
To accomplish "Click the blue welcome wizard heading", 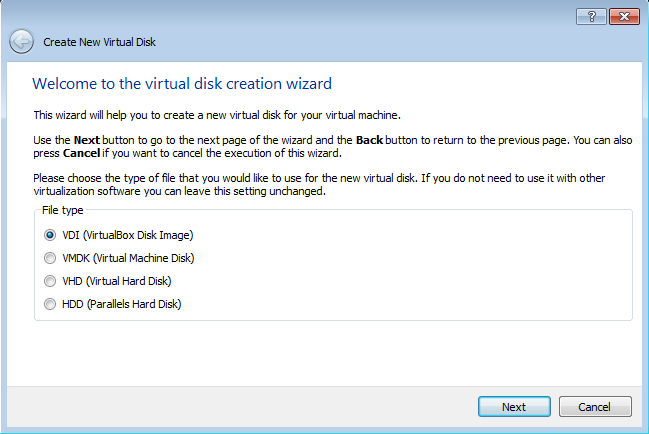I will tap(182, 84).
